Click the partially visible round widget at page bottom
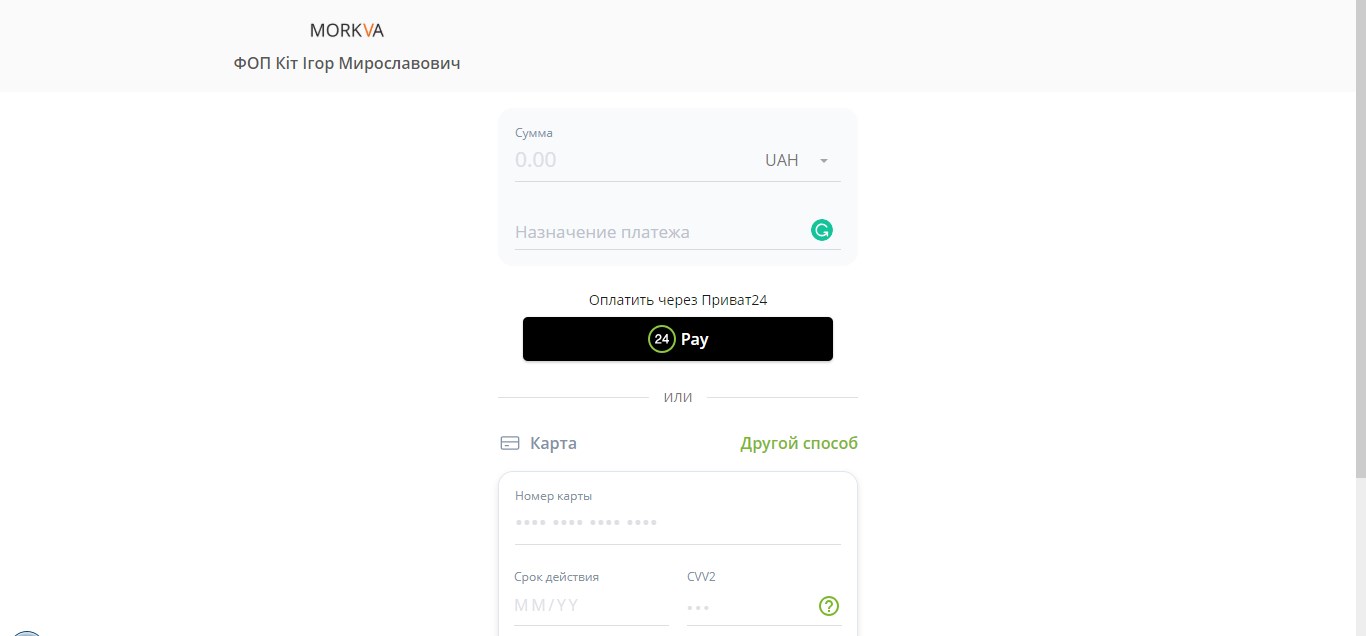The height and width of the screenshot is (636, 1366). [x=26, y=633]
